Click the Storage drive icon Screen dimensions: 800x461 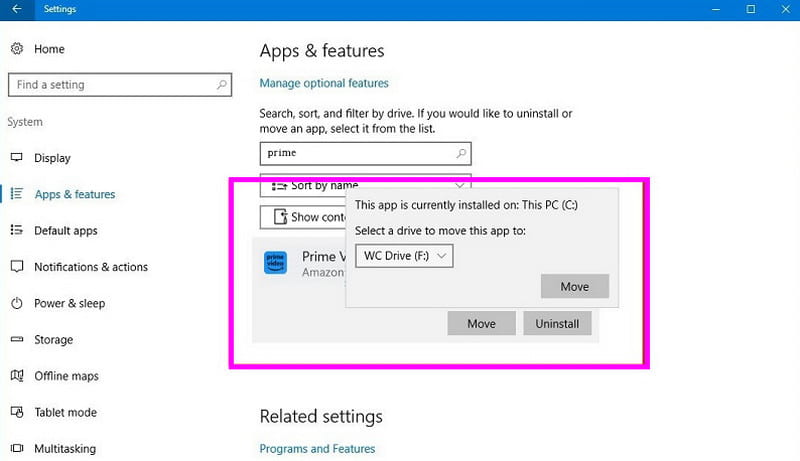[x=17, y=339]
